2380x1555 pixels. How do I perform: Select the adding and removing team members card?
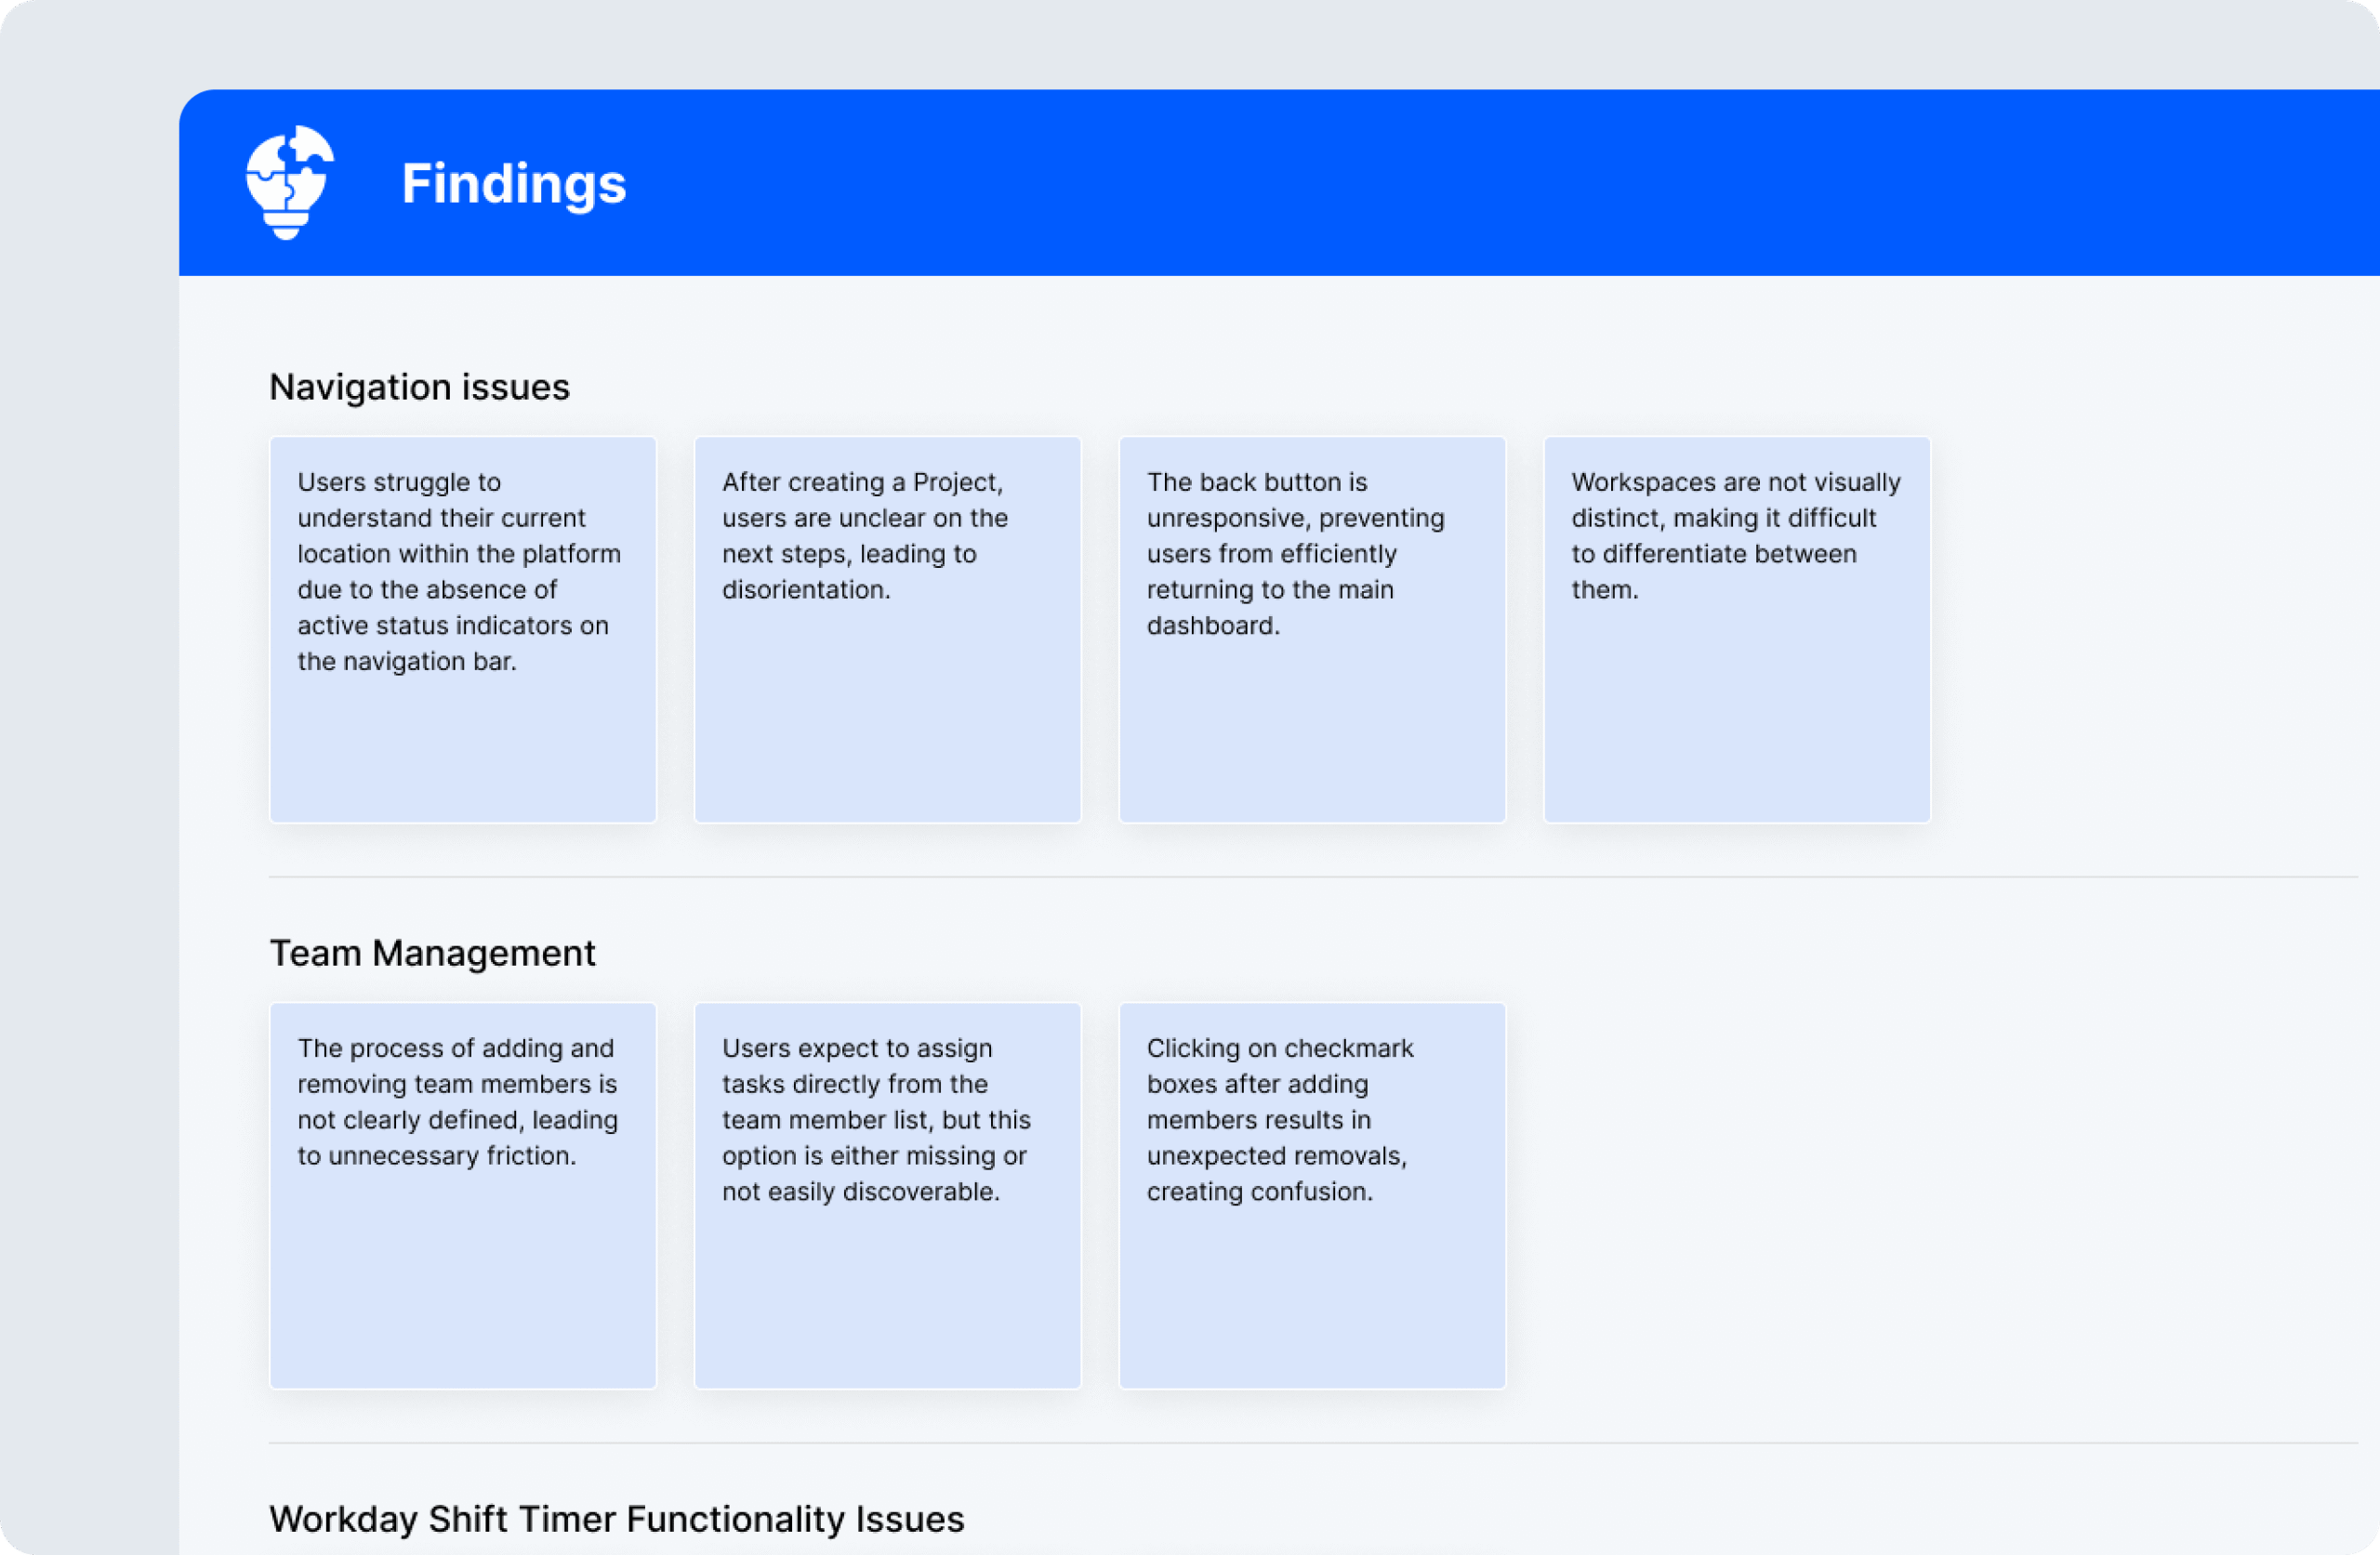[x=463, y=1196]
